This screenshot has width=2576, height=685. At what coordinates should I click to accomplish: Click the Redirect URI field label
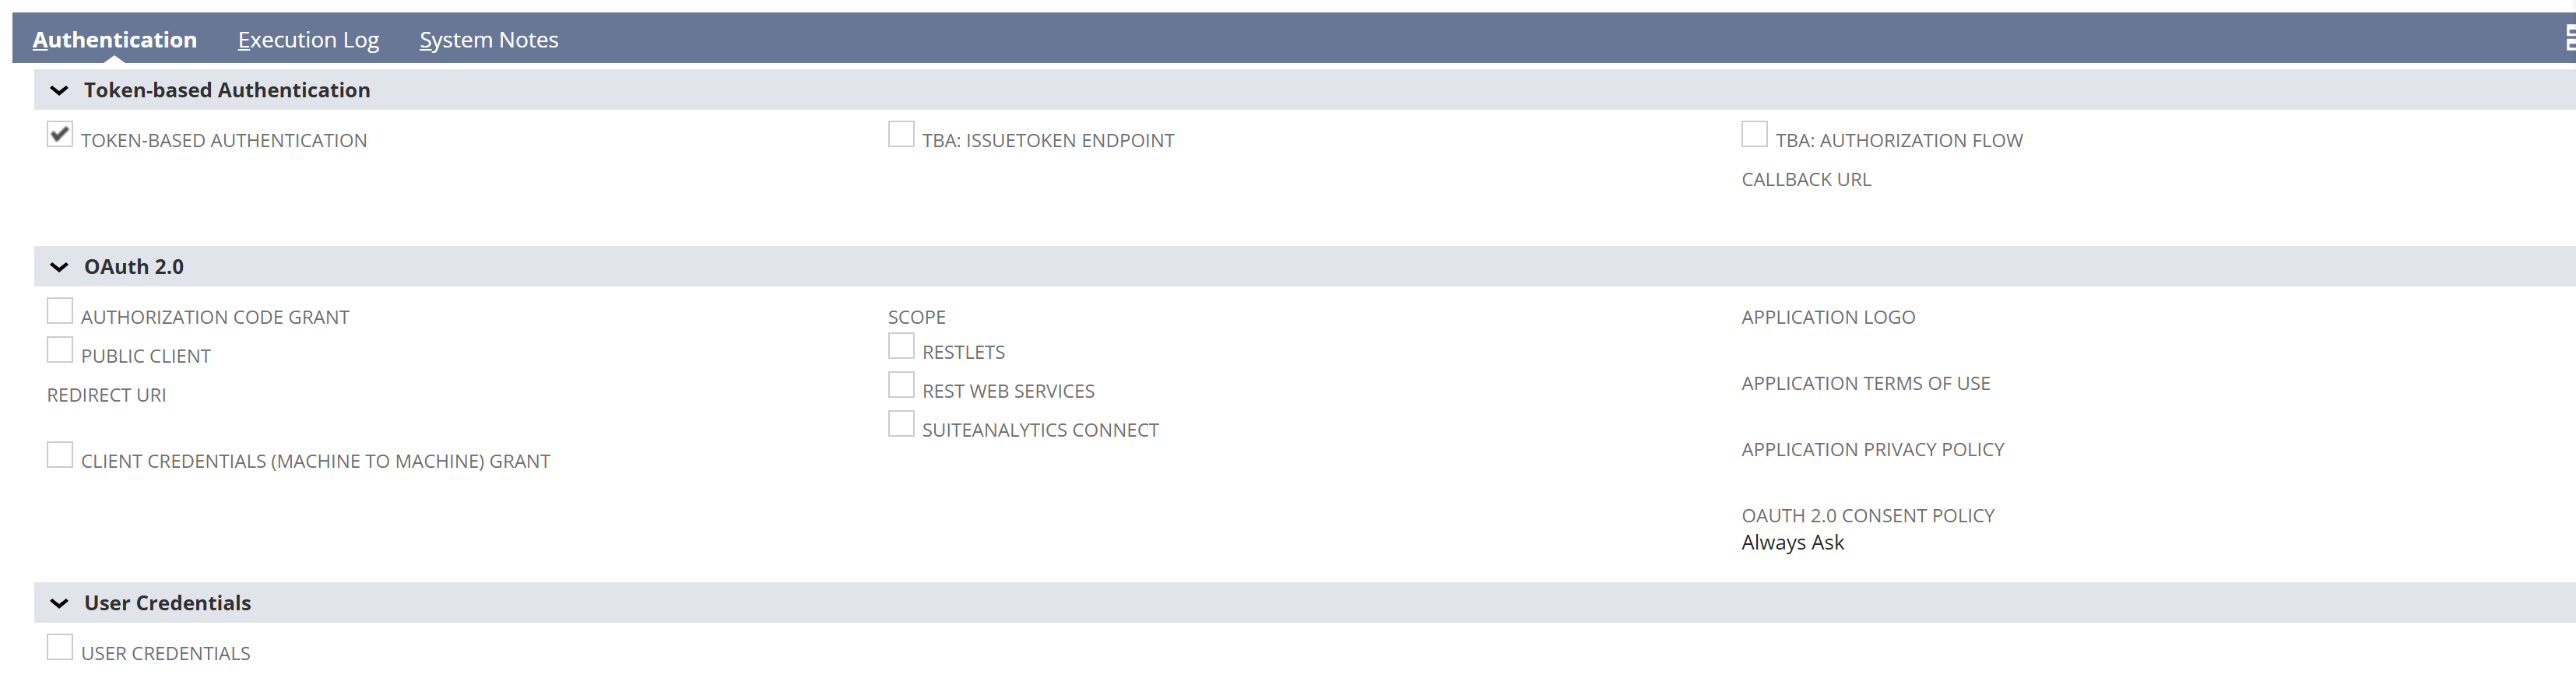point(107,395)
